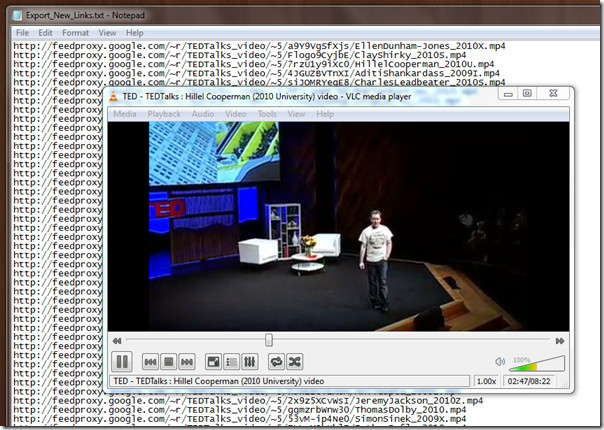This screenshot has height=430, width=604.
Task: Click the AditiShankardass_2009I.mp4 line in Notepad
Action: (256, 73)
